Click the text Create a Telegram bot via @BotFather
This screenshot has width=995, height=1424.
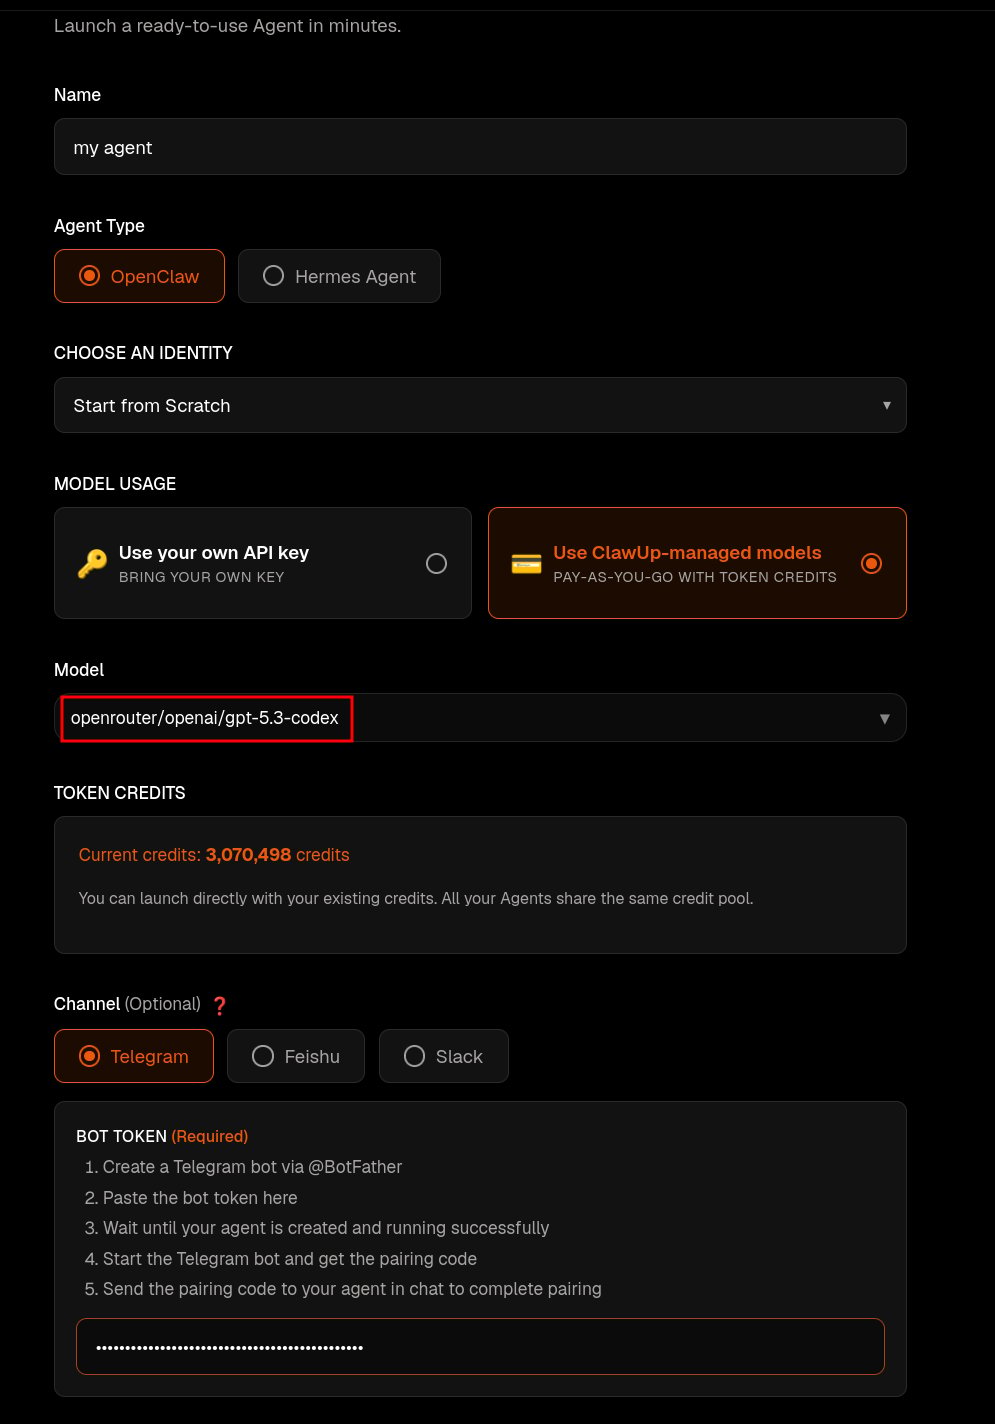click(x=252, y=1167)
